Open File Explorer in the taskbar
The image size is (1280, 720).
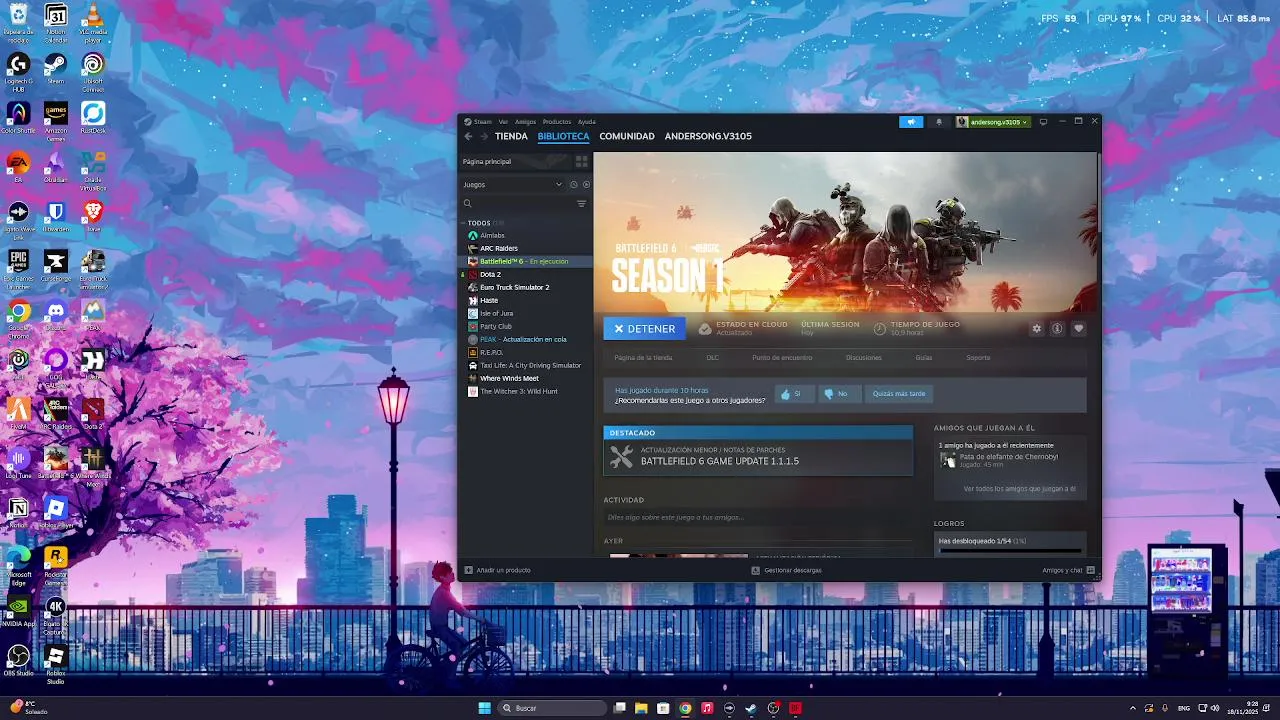(641, 708)
